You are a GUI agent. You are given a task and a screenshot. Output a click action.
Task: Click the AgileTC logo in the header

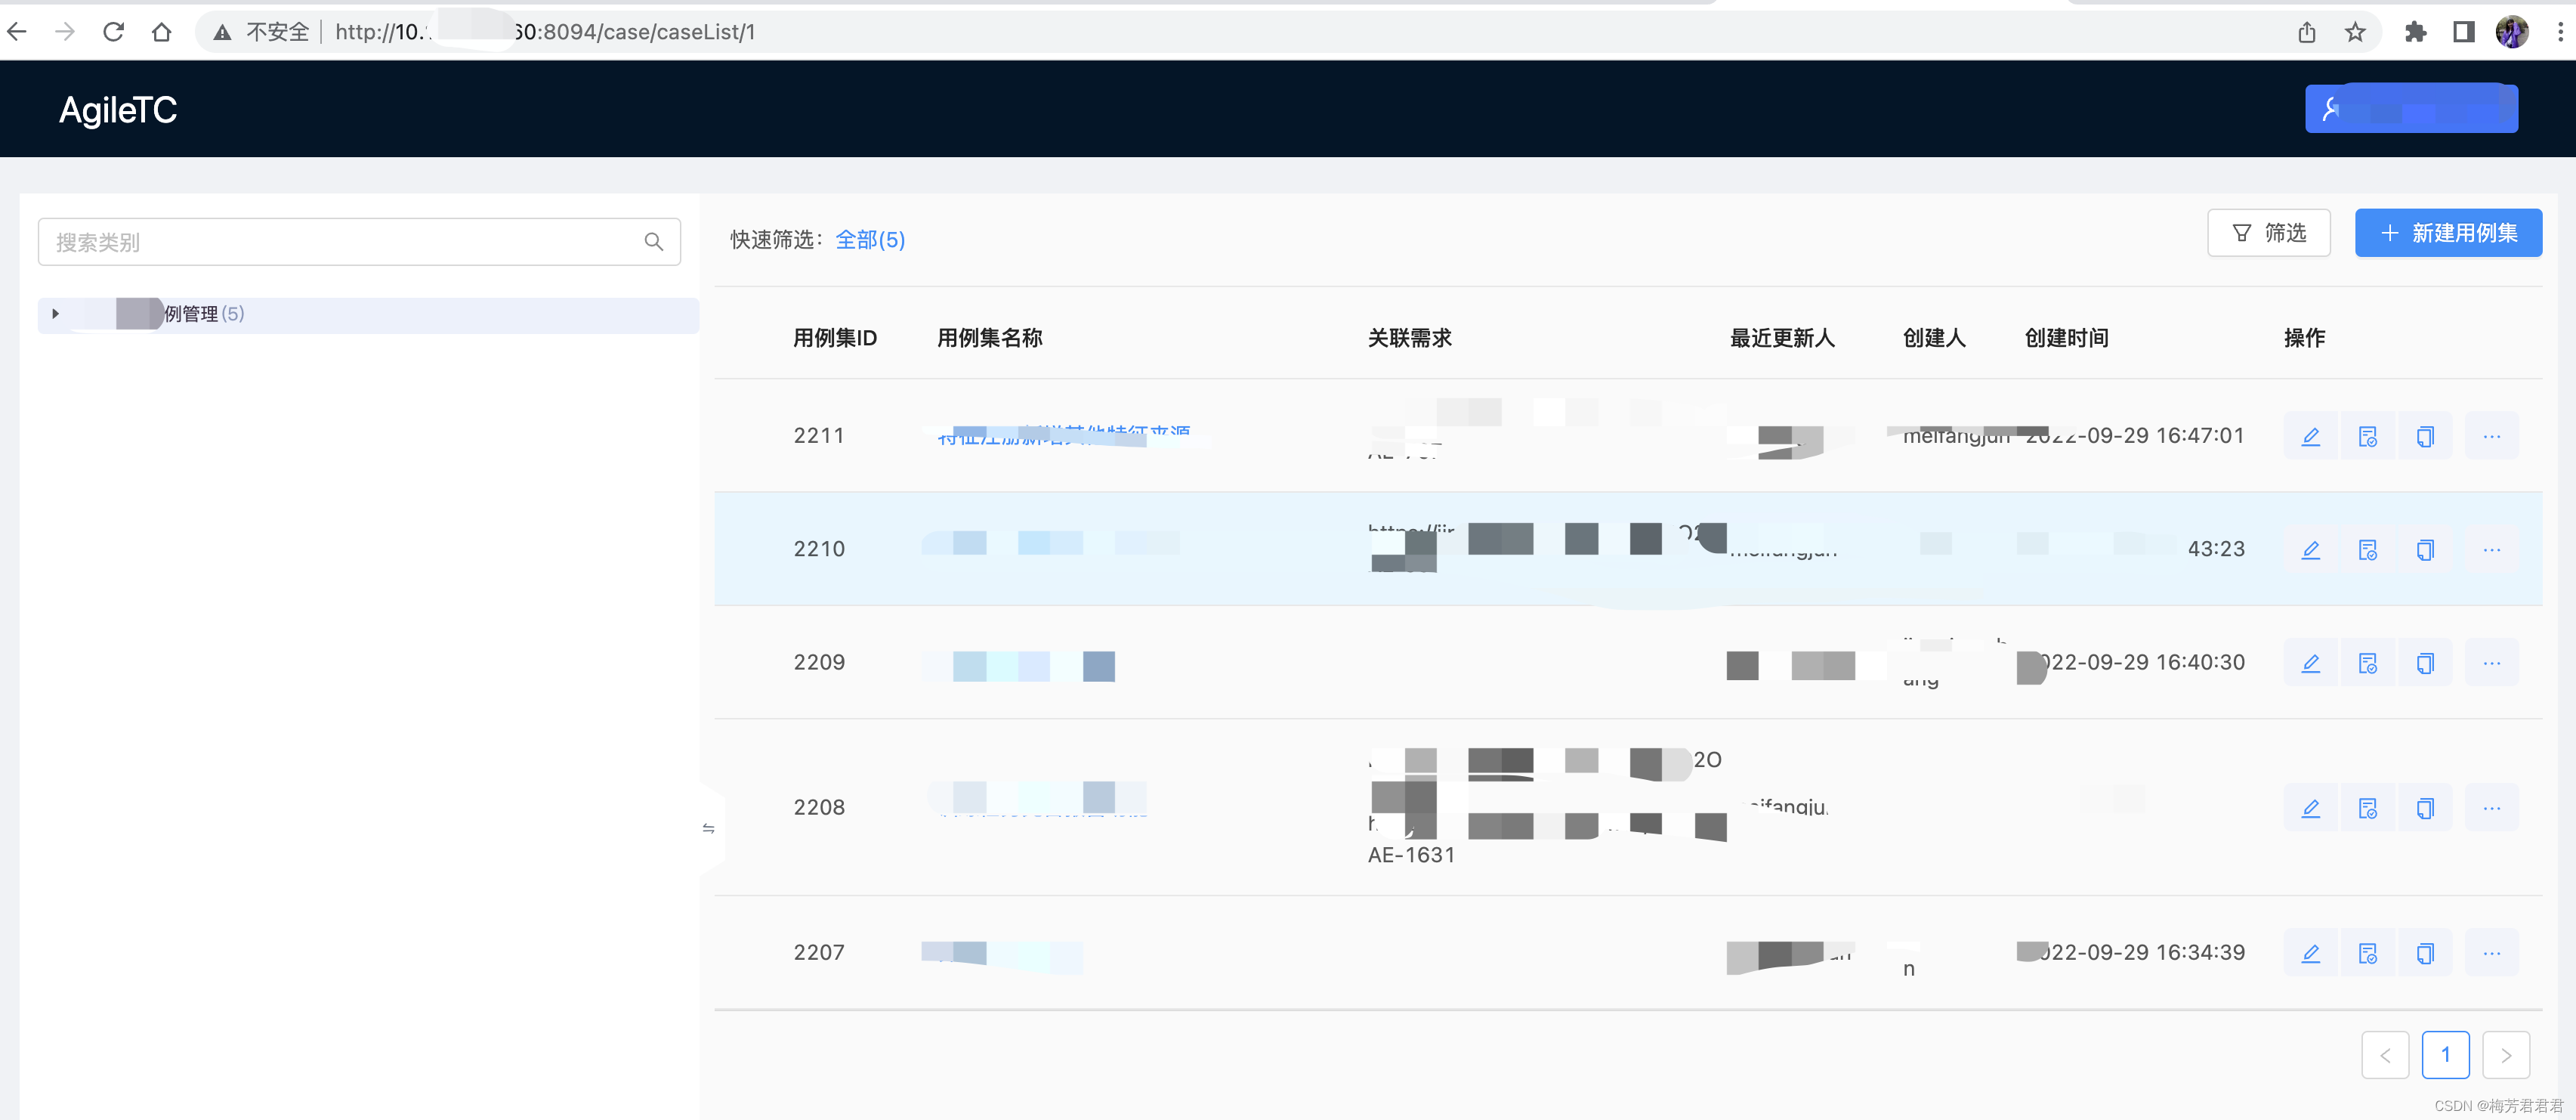(x=118, y=110)
